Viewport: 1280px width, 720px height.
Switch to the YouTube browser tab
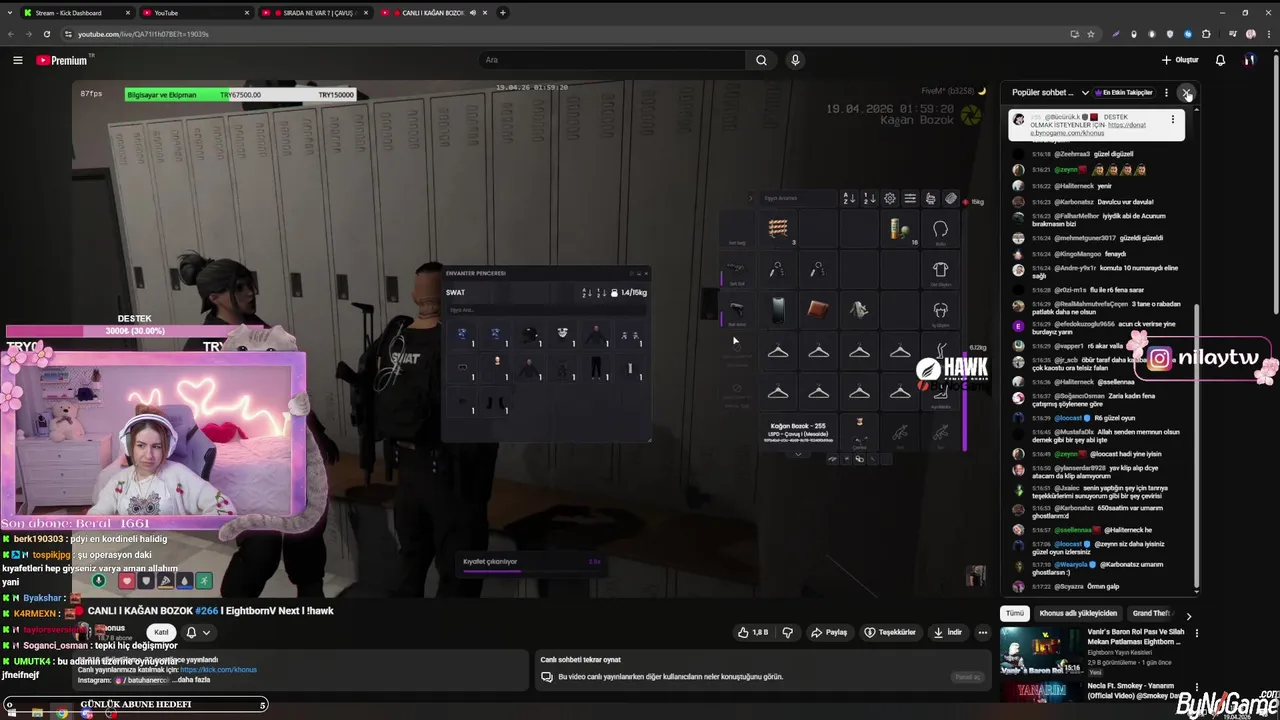pyautogui.click(x=196, y=13)
